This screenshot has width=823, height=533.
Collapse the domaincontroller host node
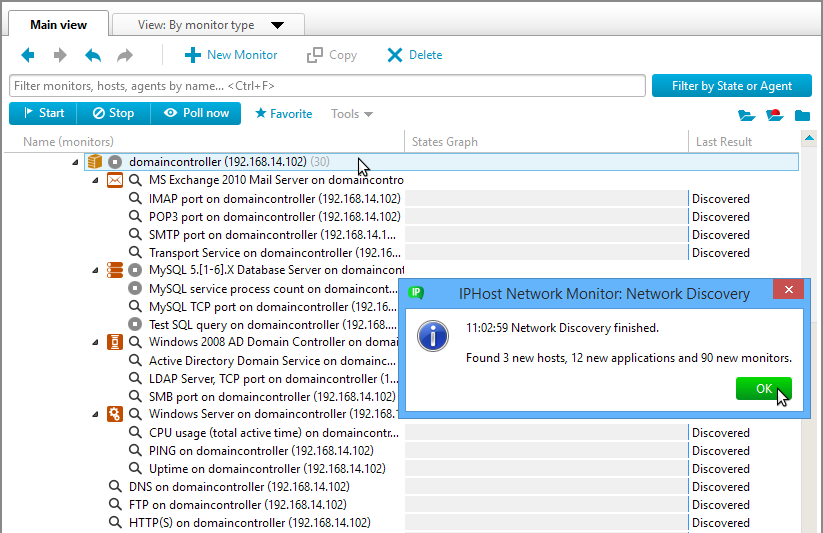(x=75, y=162)
